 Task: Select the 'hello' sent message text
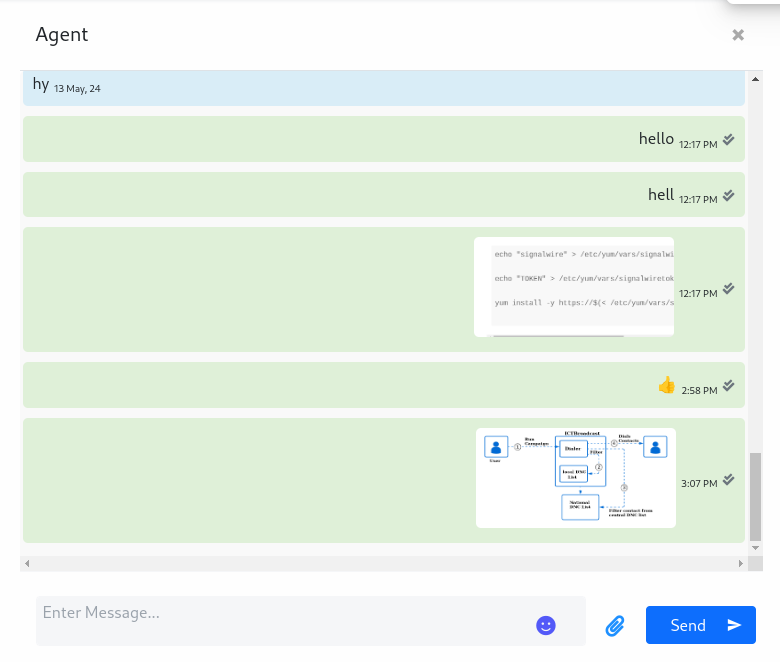pos(656,139)
